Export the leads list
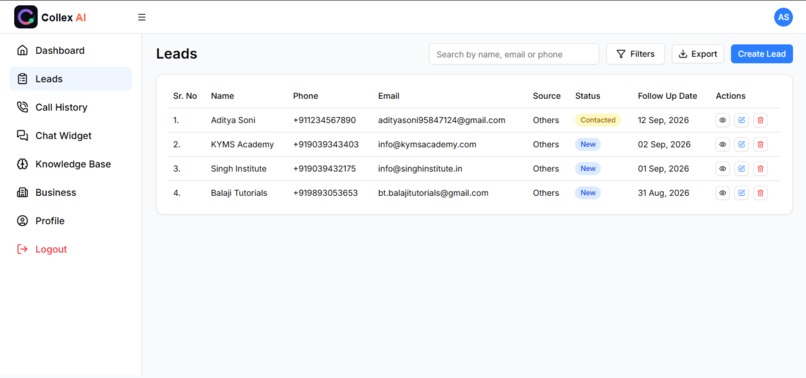Viewport: 806px width, 378px height. pos(698,54)
